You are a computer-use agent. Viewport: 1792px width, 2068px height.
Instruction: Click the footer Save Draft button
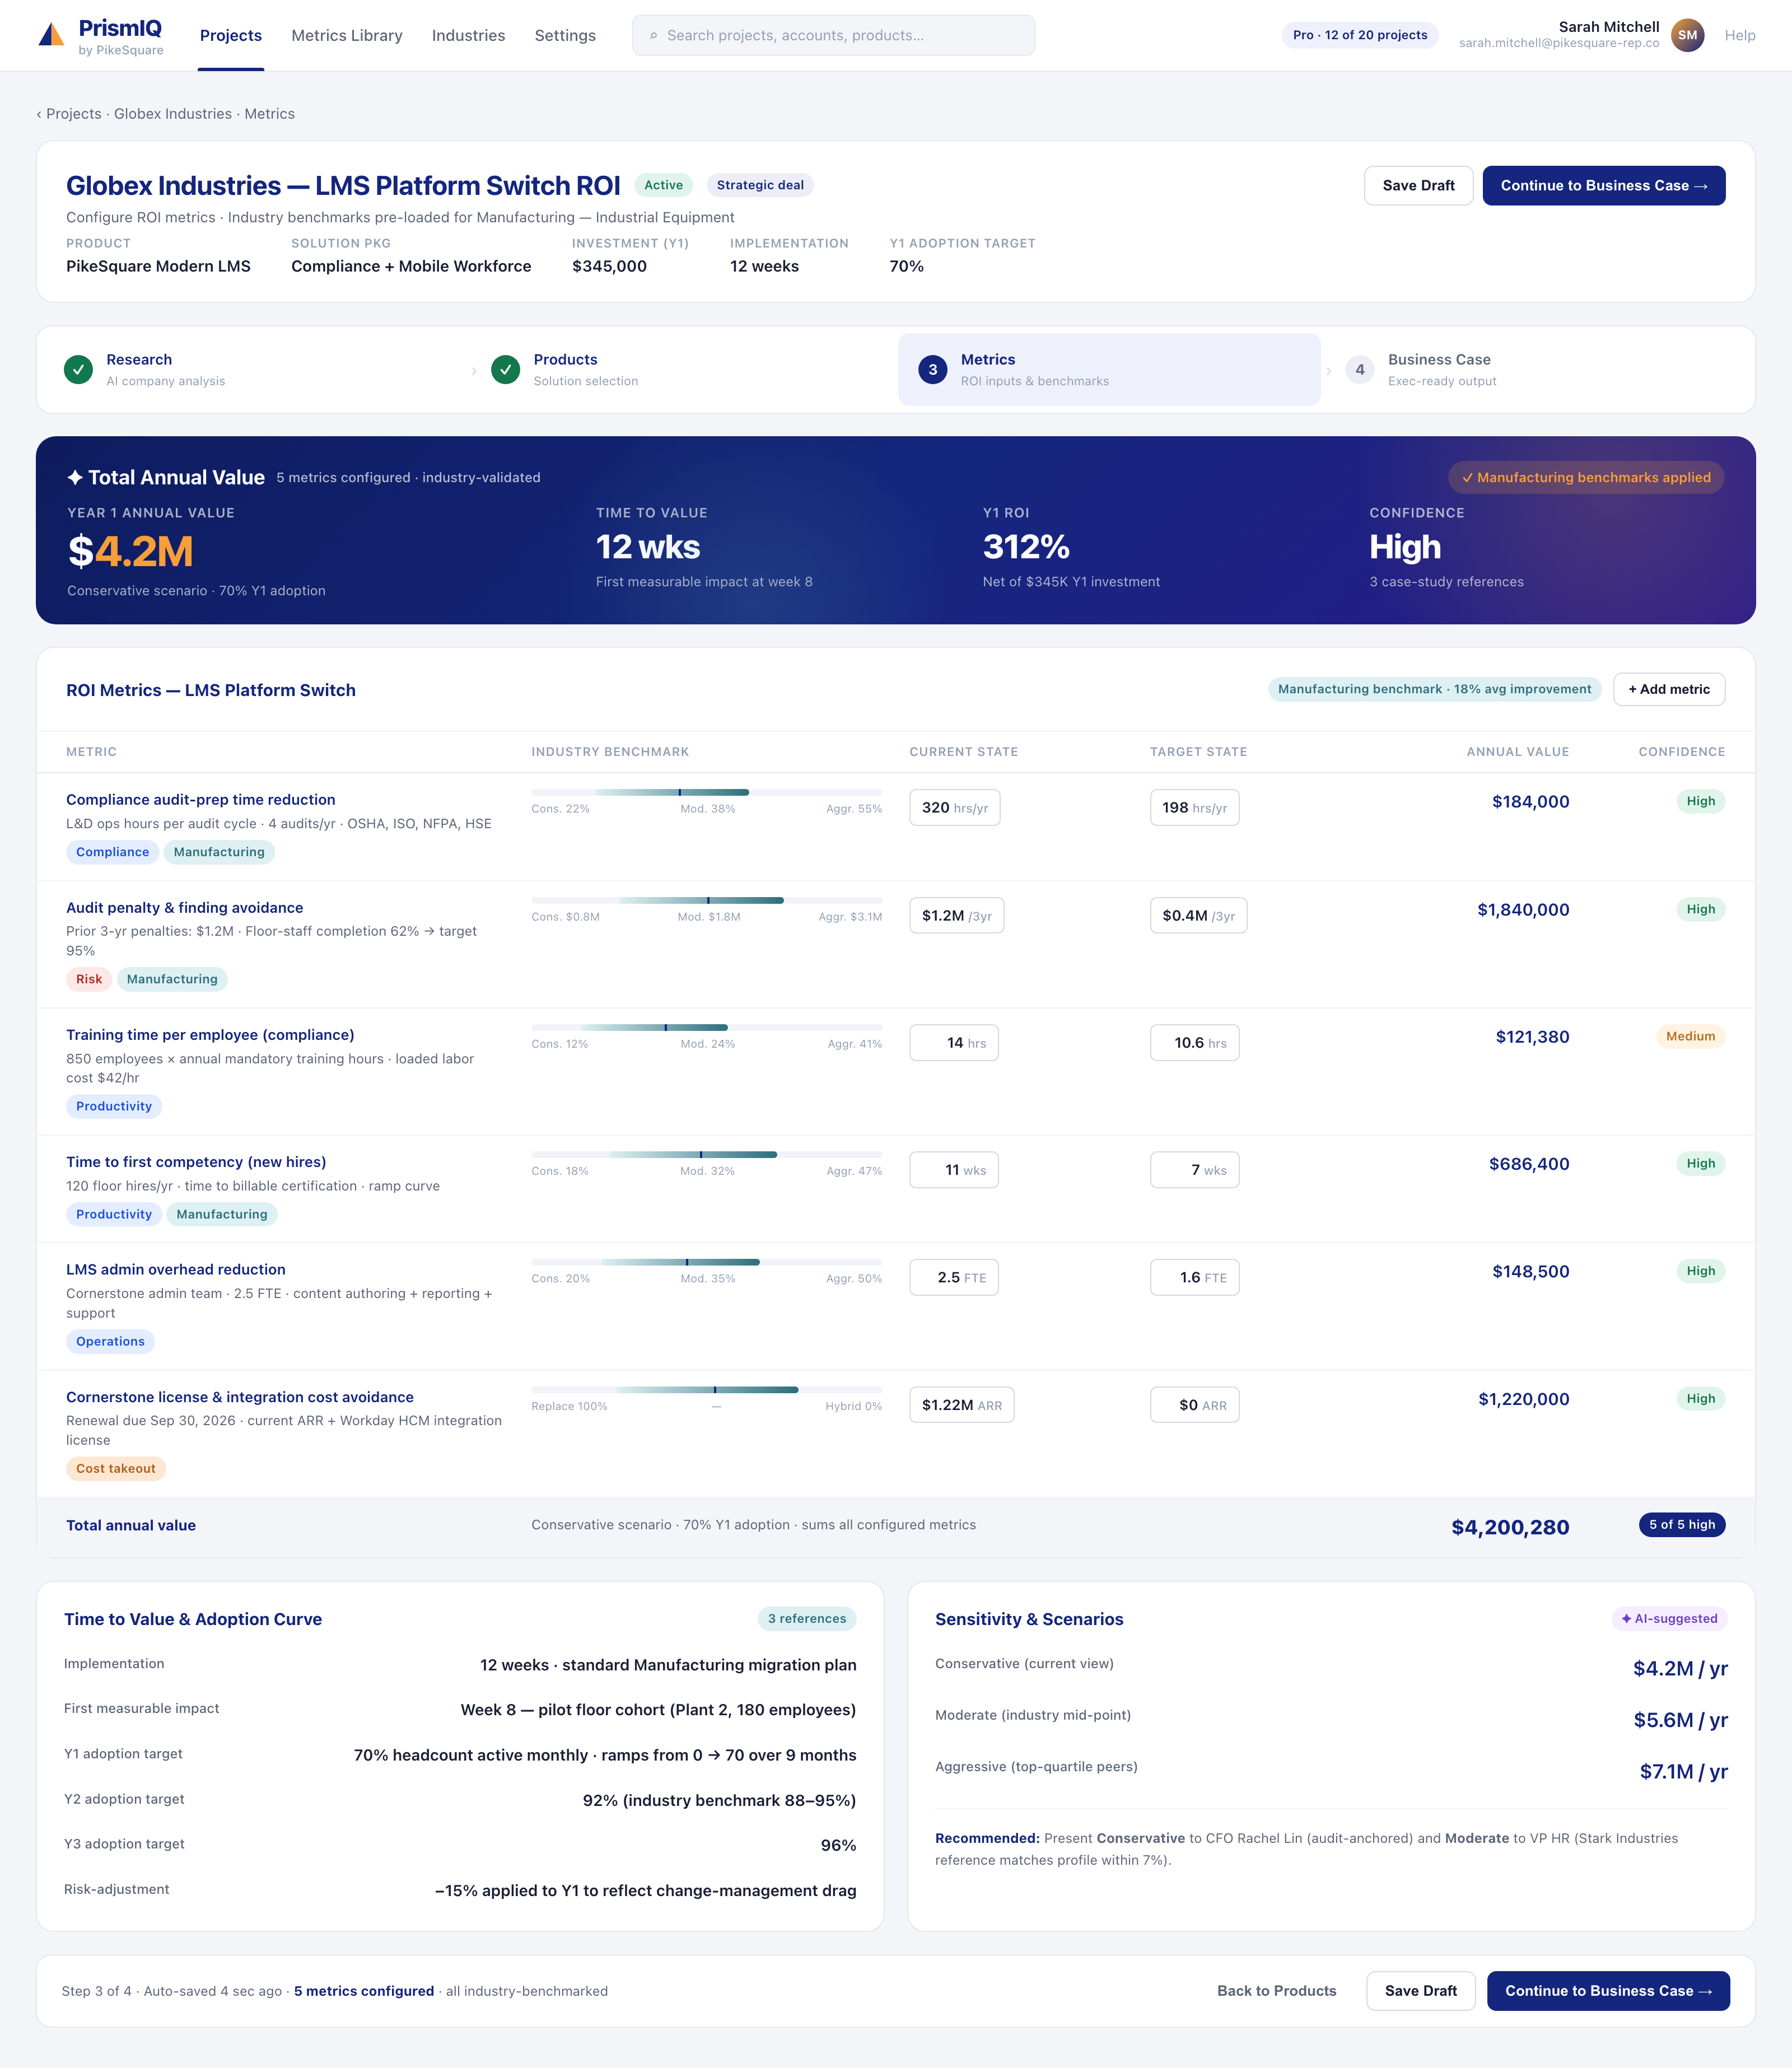tap(1420, 1991)
